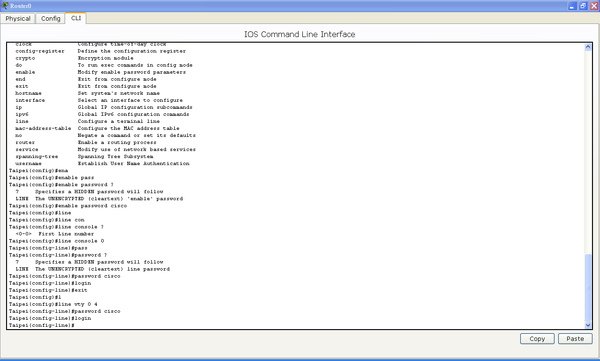This screenshot has width=600, height=361.
Task: Click the 'line console 0' command line
Action: [x=56, y=241]
